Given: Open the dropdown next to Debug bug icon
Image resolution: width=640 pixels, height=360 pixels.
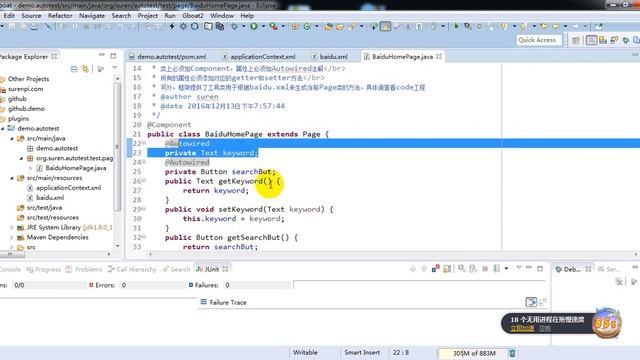Looking at the screenshot, I should coord(244,27).
